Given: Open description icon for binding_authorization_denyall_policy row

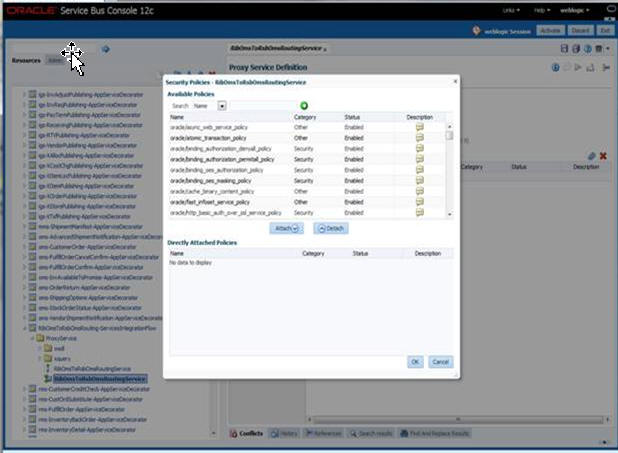Looking at the screenshot, I should pos(420,148).
